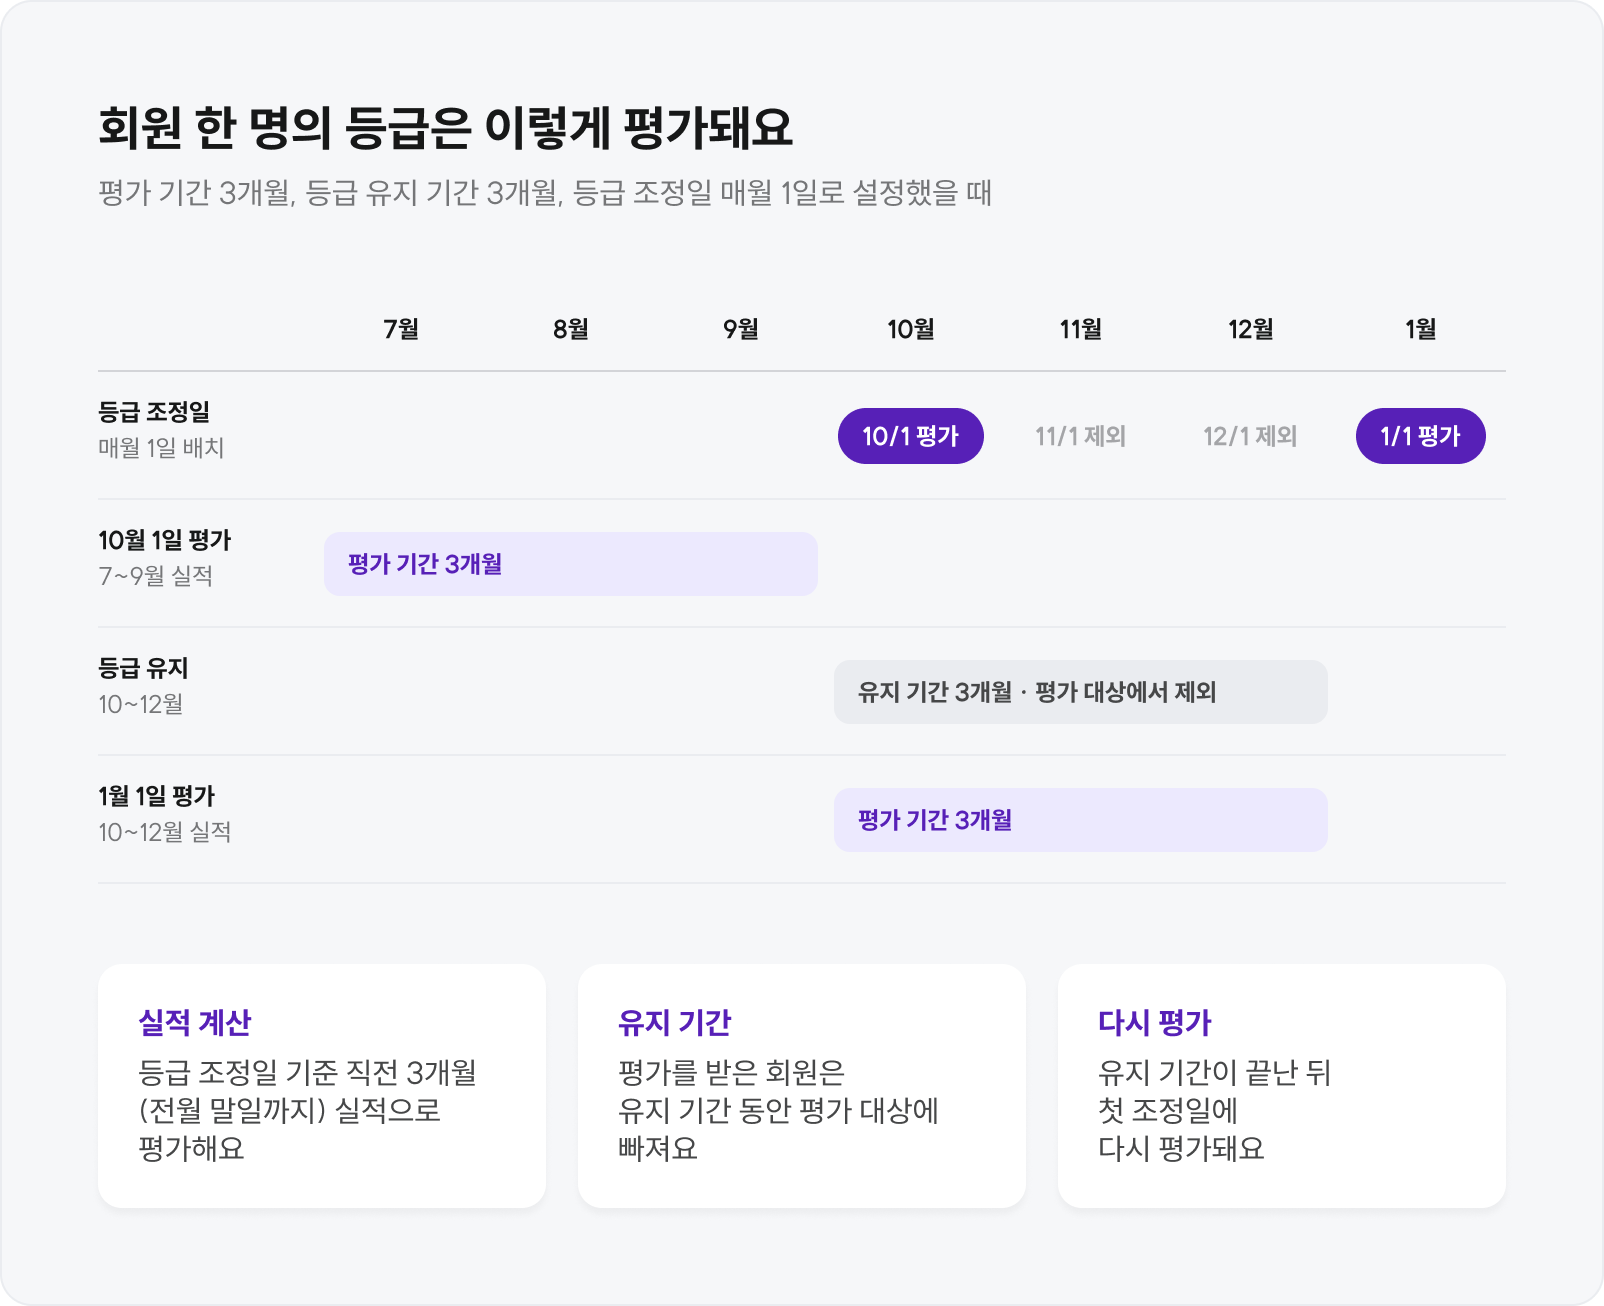Select the '11/1 제외' label

[x=1080, y=436]
